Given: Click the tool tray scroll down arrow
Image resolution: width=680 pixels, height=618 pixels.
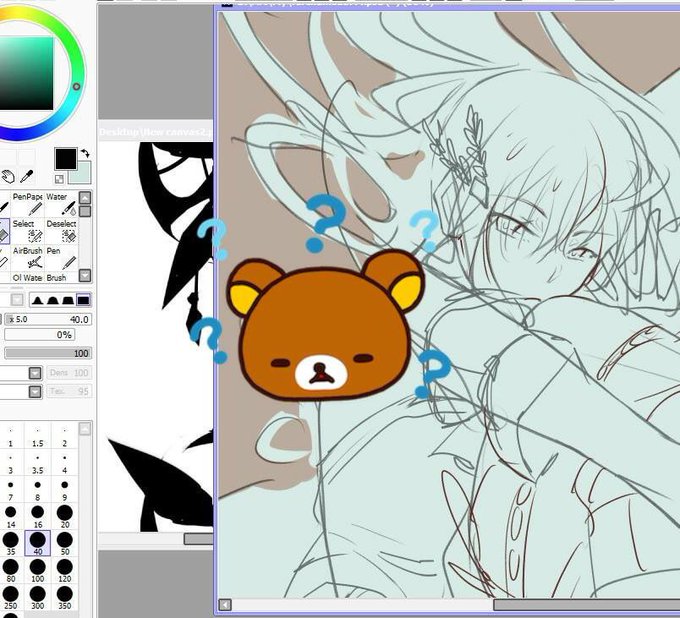Looking at the screenshot, I should (85, 275).
